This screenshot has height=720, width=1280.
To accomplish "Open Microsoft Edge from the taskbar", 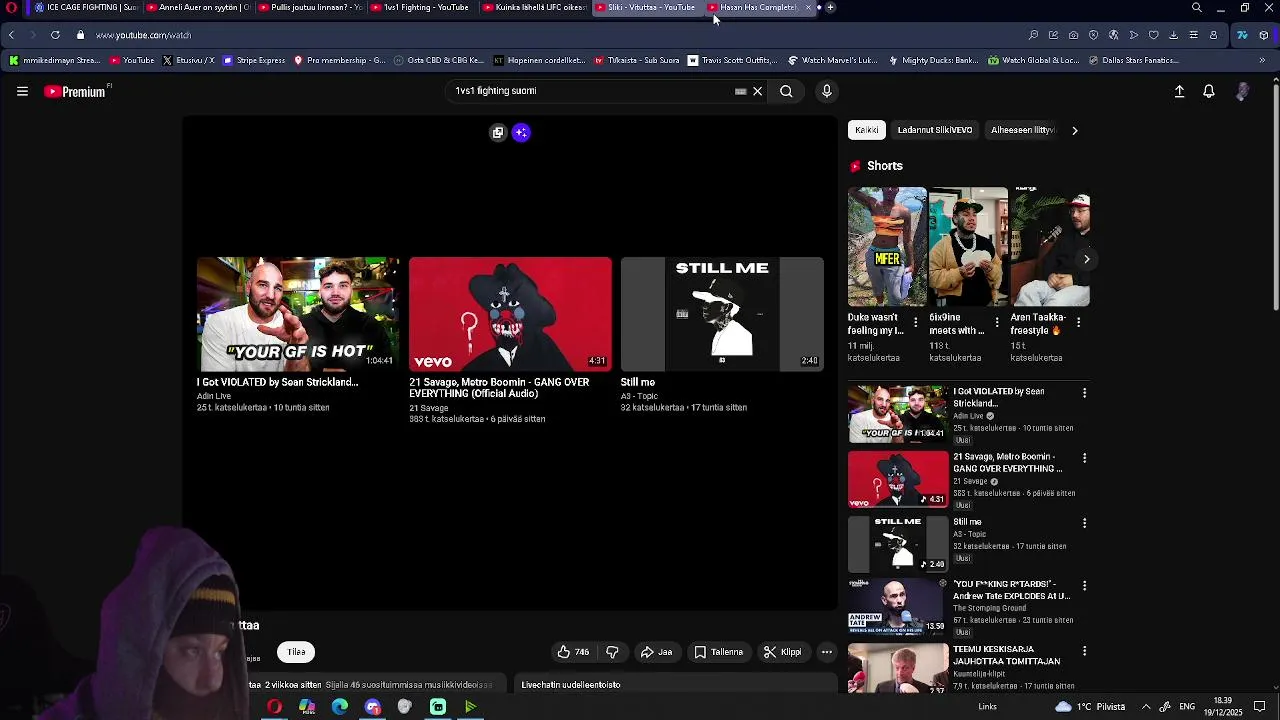I will coord(340,707).
